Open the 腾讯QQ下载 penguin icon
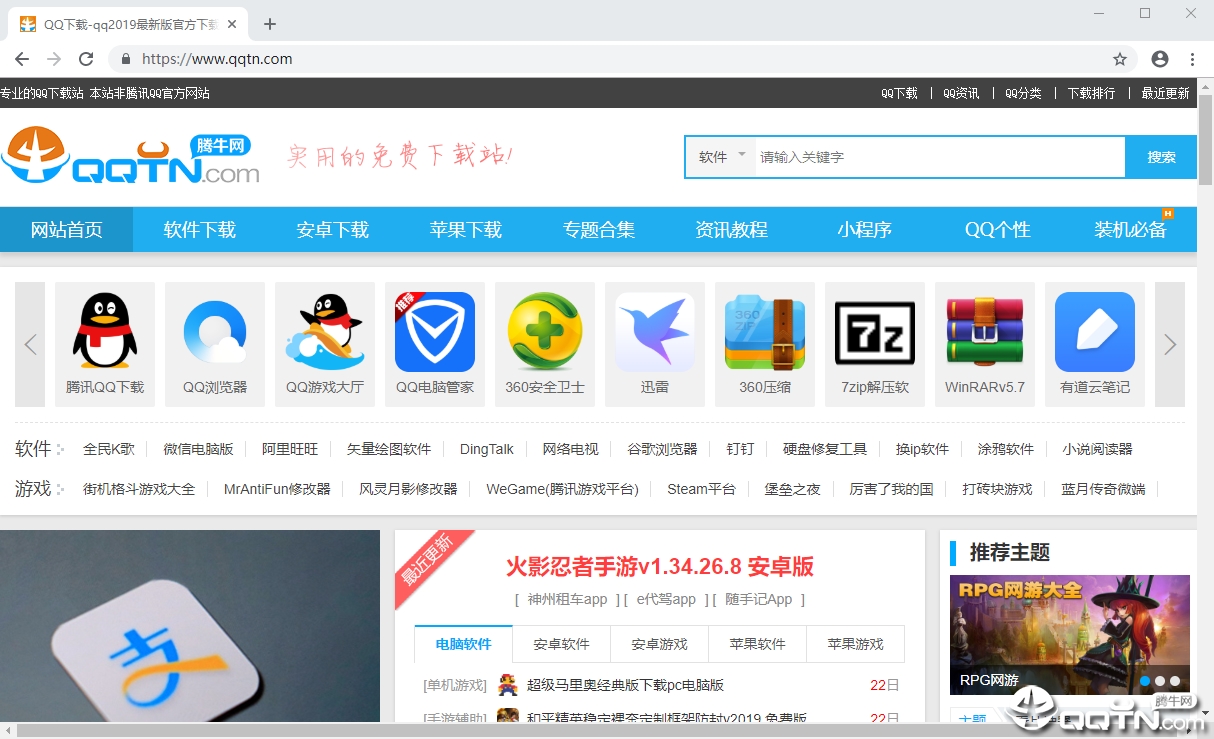This screenshot has height=739, width=1214. point(105,332)
